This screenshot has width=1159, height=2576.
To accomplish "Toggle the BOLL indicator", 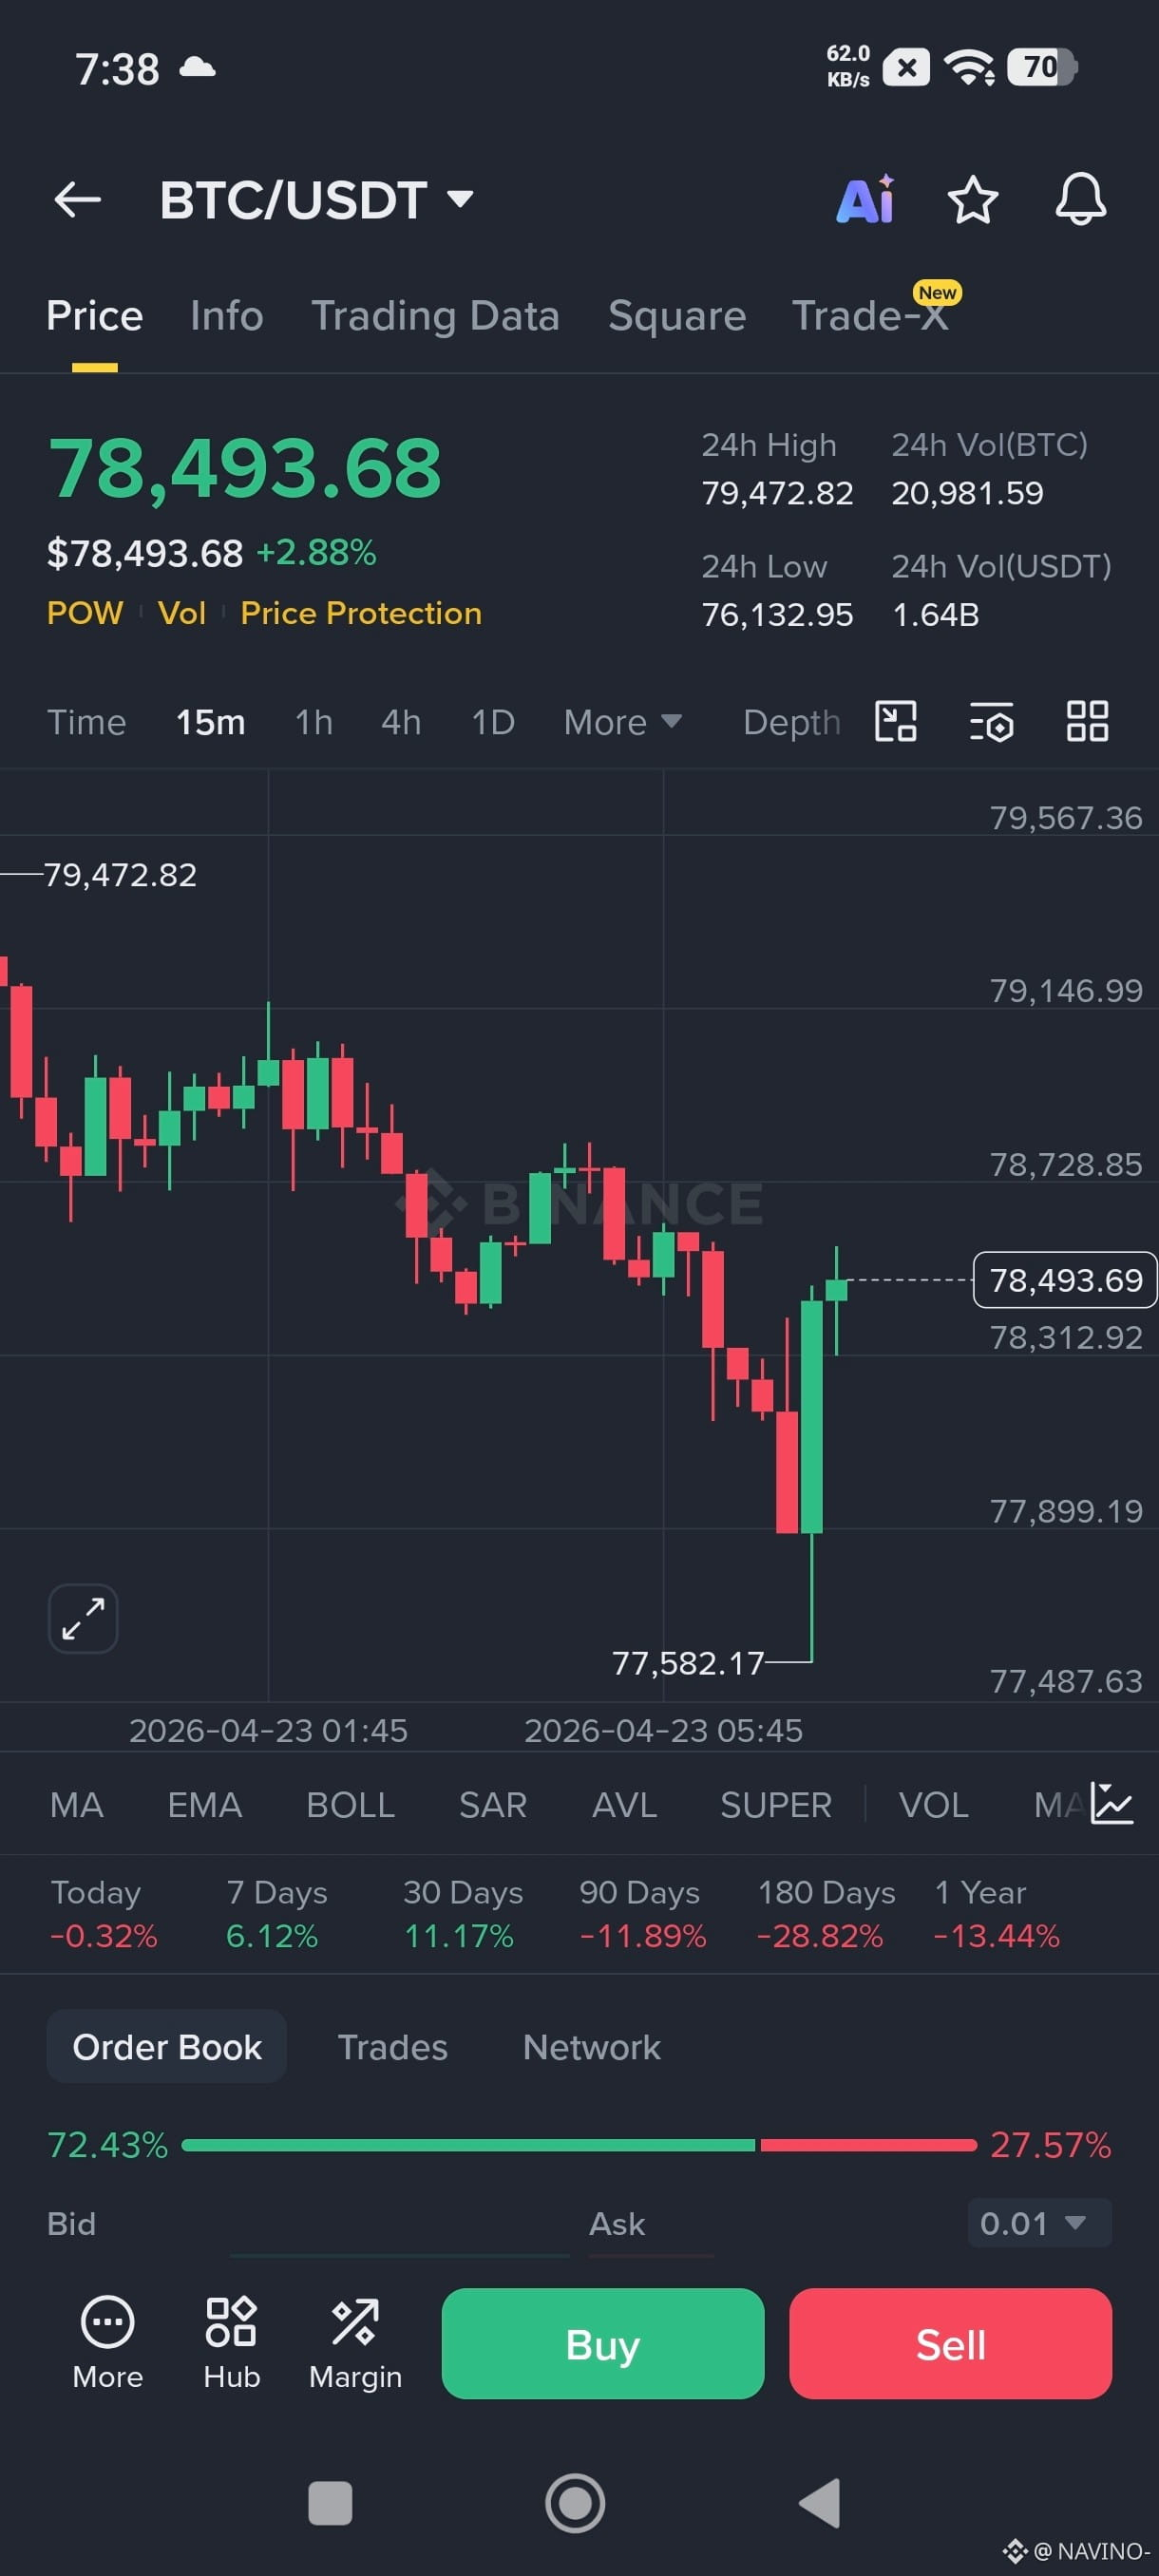I will point(351,1805).
